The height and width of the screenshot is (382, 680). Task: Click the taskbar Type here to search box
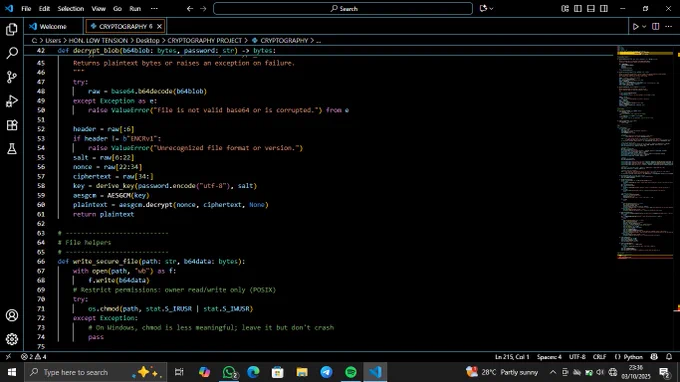pyautogui.click(x=95, y=372)
